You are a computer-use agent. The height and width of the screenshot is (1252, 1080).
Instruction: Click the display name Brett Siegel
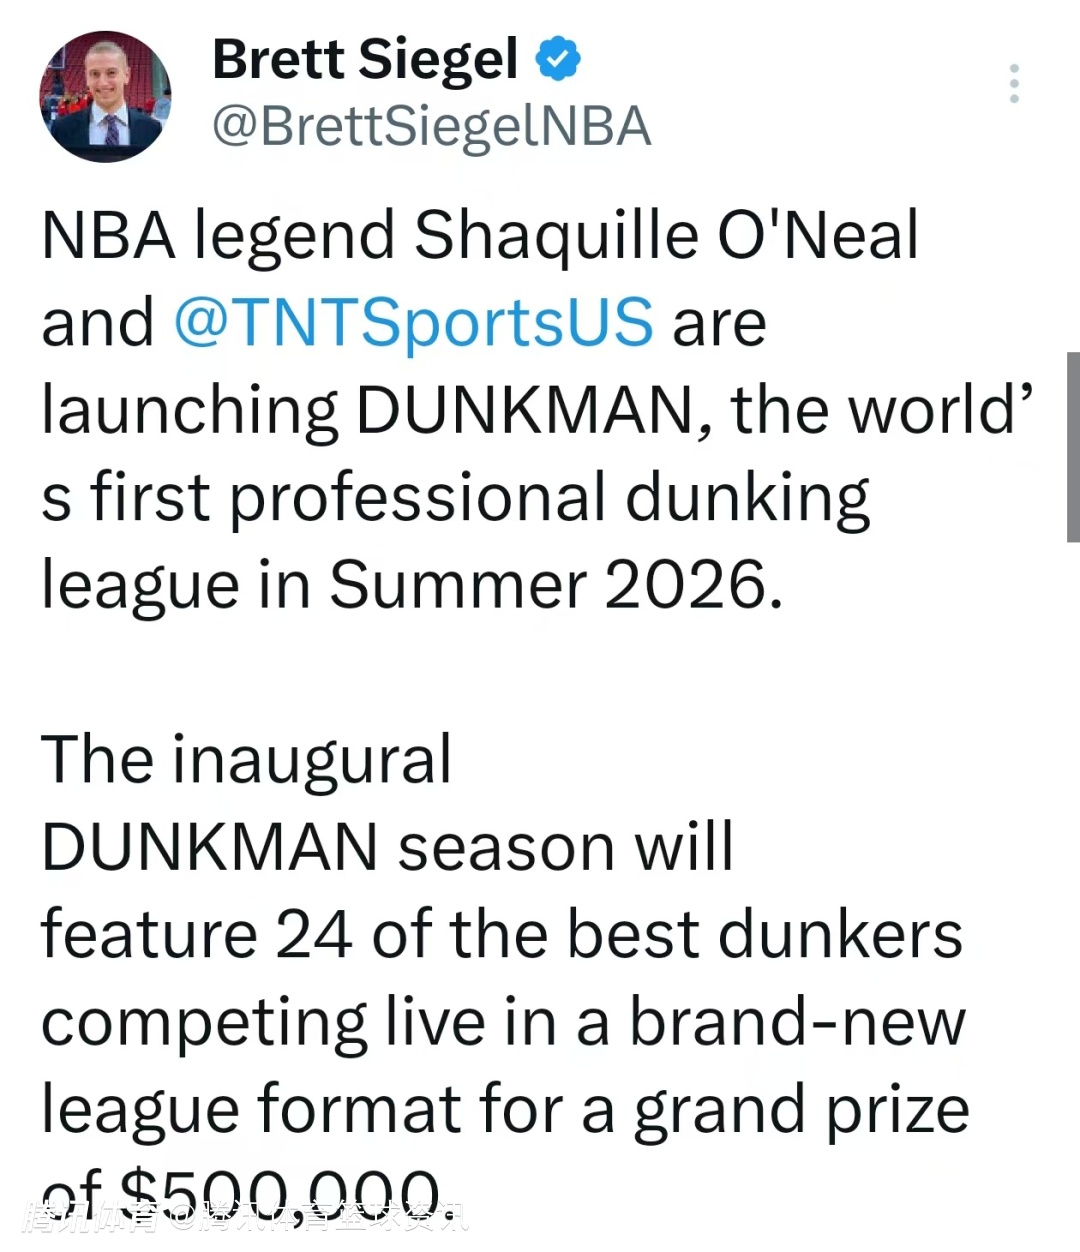(x=365, y=59)
